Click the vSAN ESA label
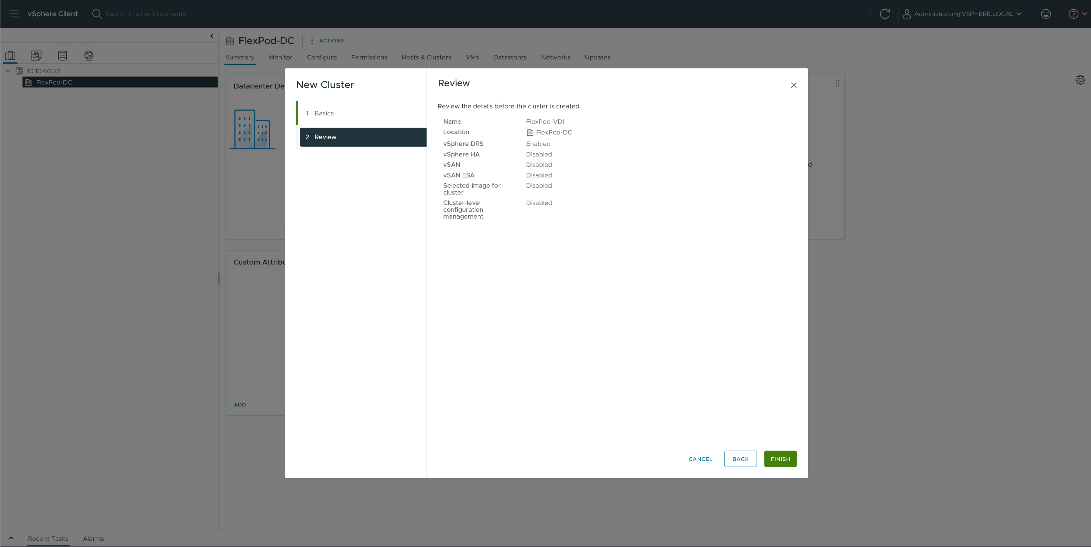 coord(459,175)
